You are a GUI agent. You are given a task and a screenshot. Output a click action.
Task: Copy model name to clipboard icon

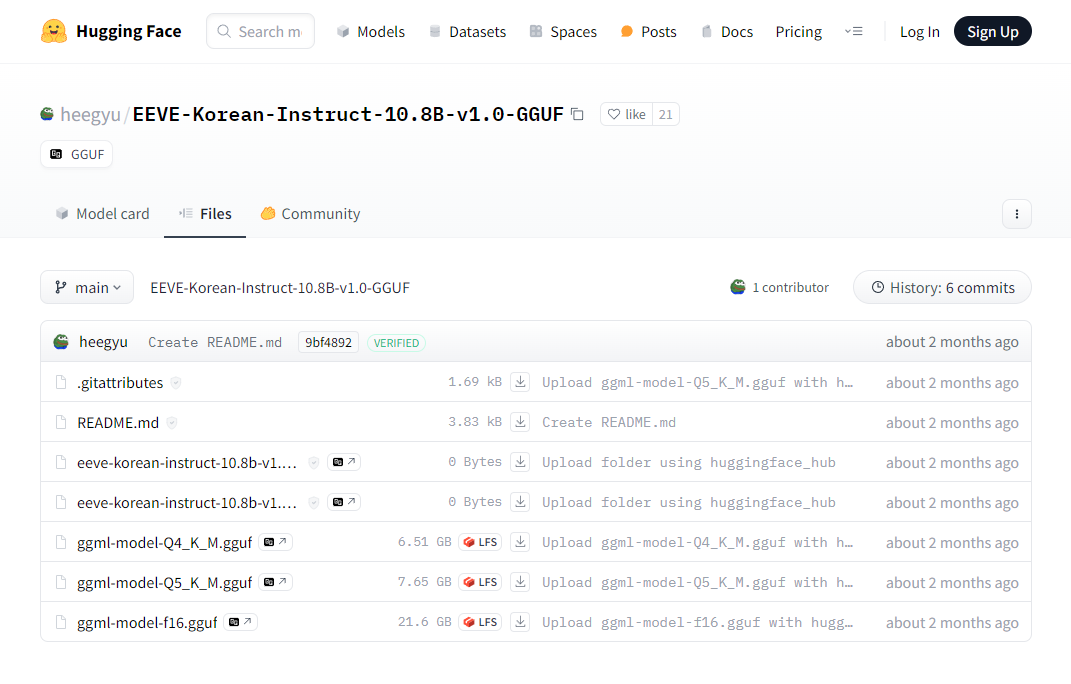click(x=577, y=114)
